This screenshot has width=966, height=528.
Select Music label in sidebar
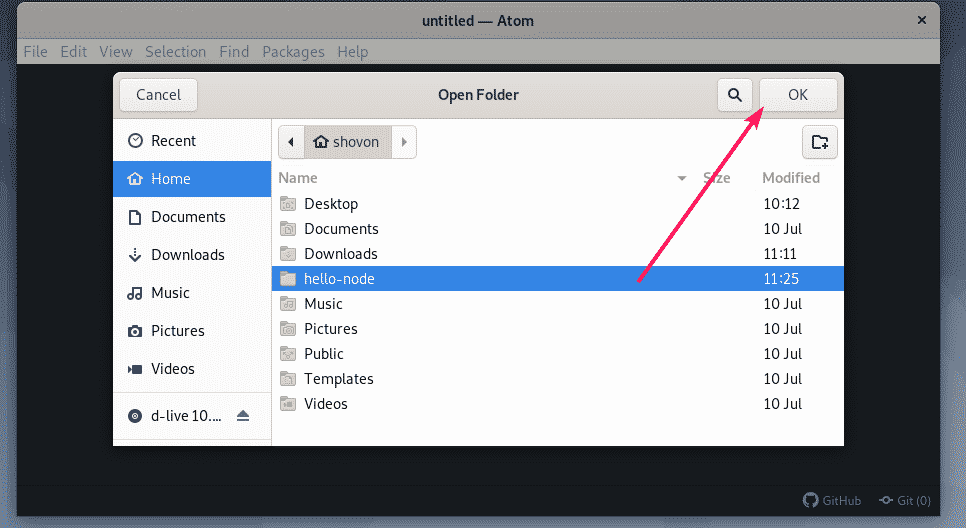(x=171, y=293)
